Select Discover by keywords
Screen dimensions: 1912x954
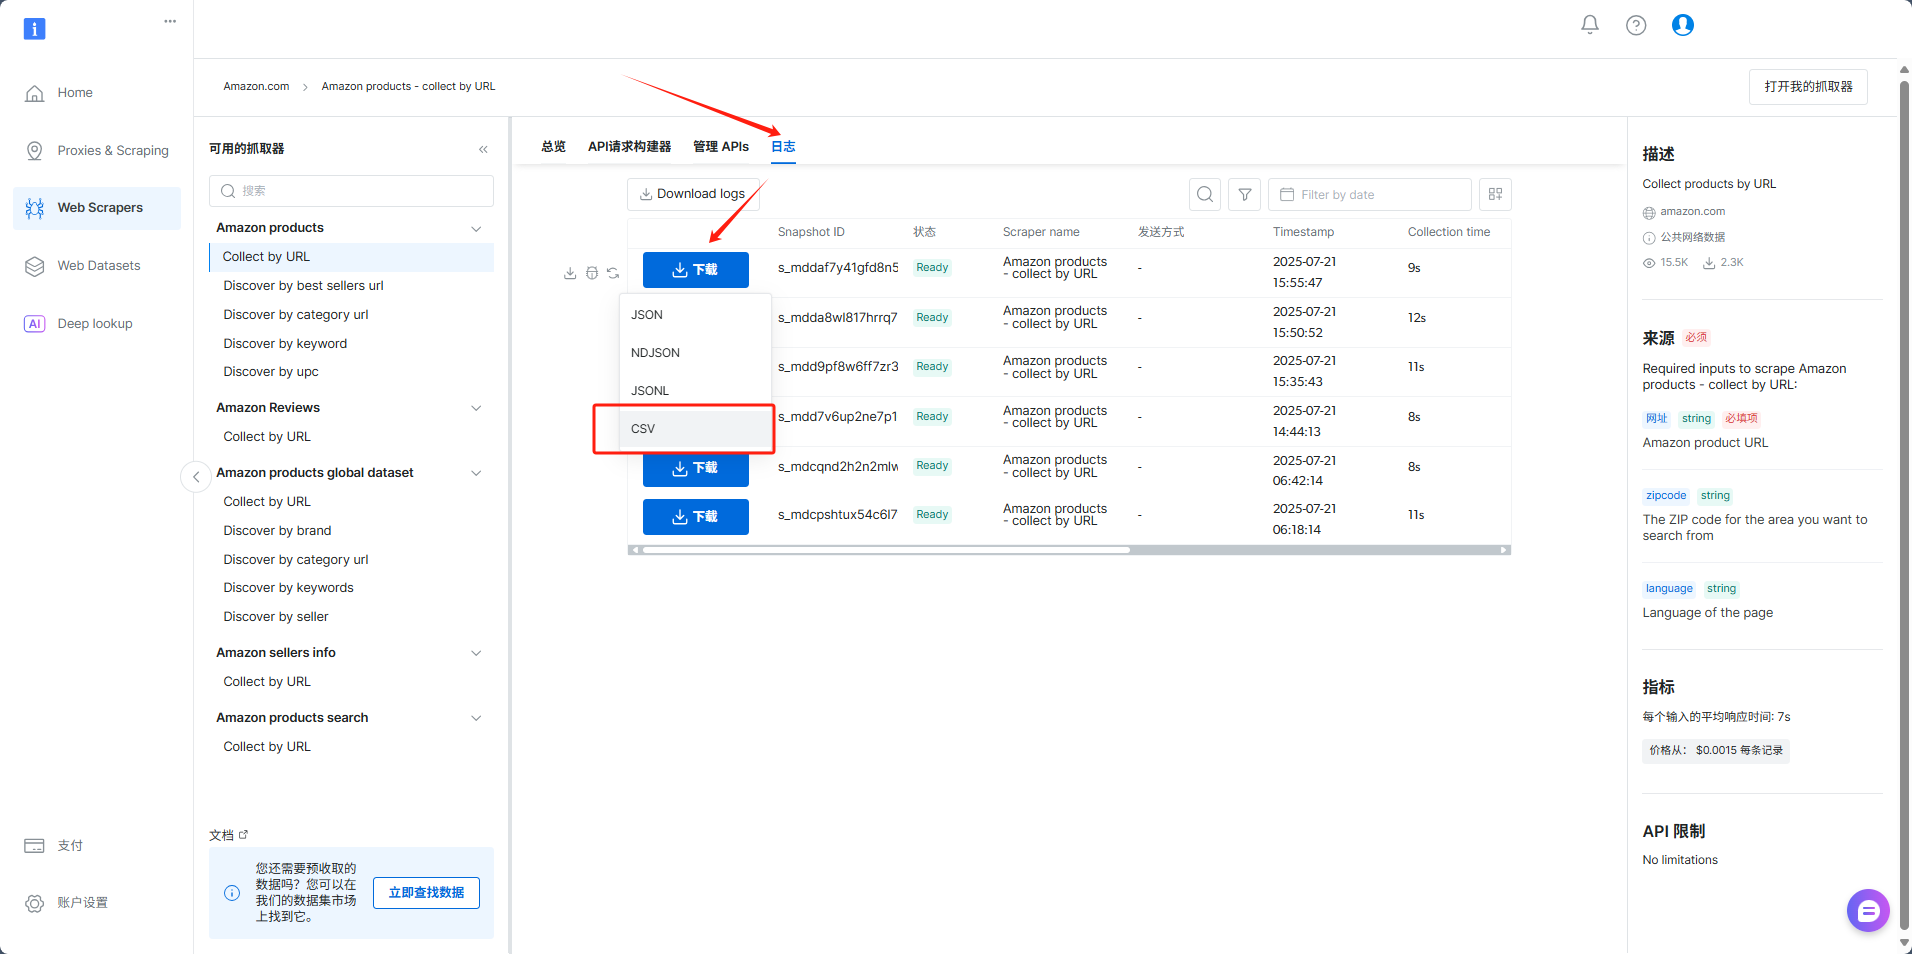[288, 588]
